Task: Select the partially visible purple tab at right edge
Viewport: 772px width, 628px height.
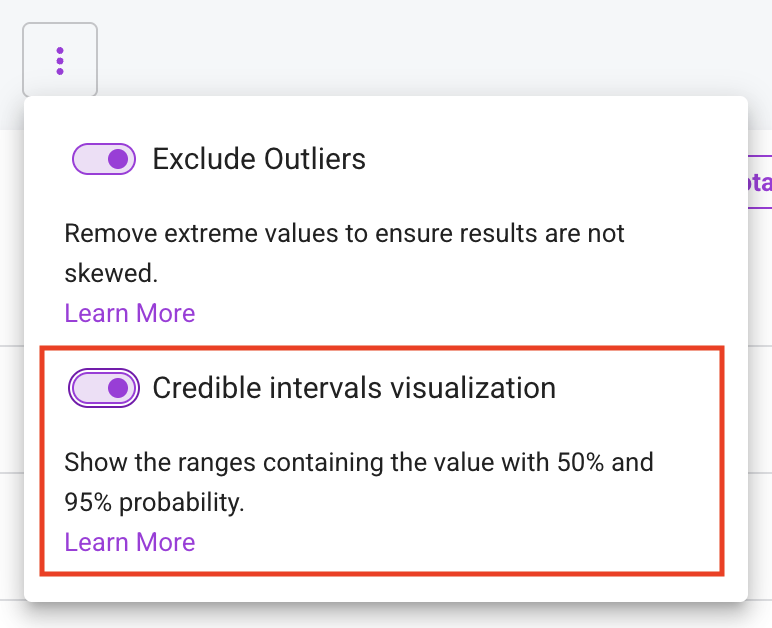Action: click(x=760, y=182)
